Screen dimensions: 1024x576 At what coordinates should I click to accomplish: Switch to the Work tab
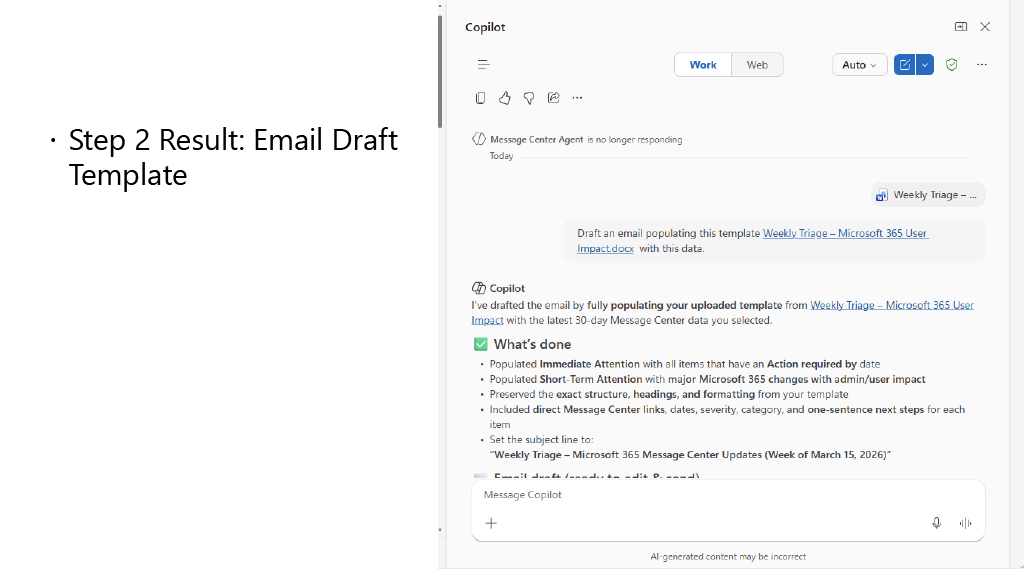(703, 65)
